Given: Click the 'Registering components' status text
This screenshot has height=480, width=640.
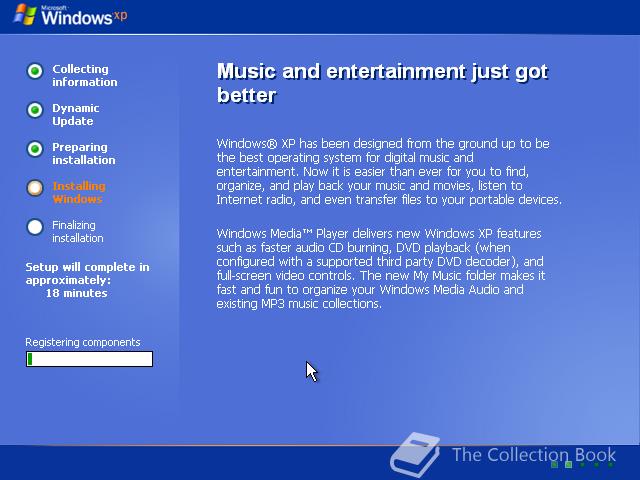Looking at the screenshot, I should coord(83,342).
